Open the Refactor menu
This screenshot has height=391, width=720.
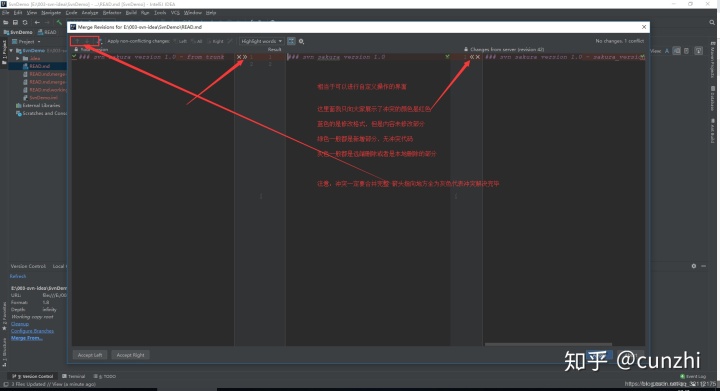(x=112, y=13)
